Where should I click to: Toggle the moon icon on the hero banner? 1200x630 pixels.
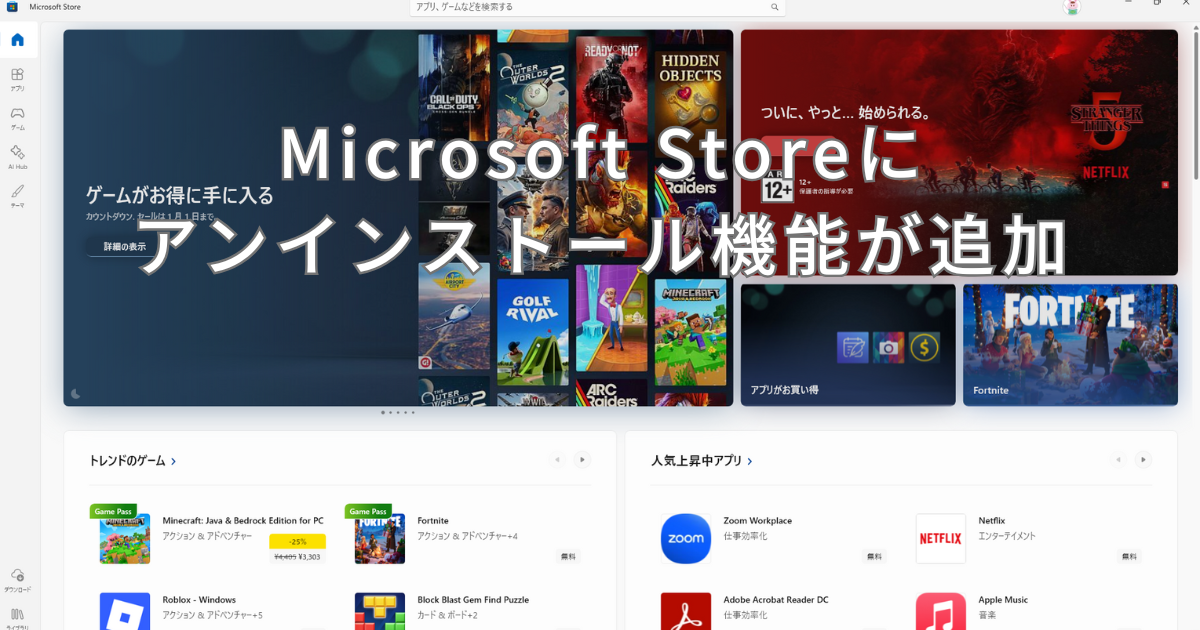pyautogui.click(x=77, y=395)
